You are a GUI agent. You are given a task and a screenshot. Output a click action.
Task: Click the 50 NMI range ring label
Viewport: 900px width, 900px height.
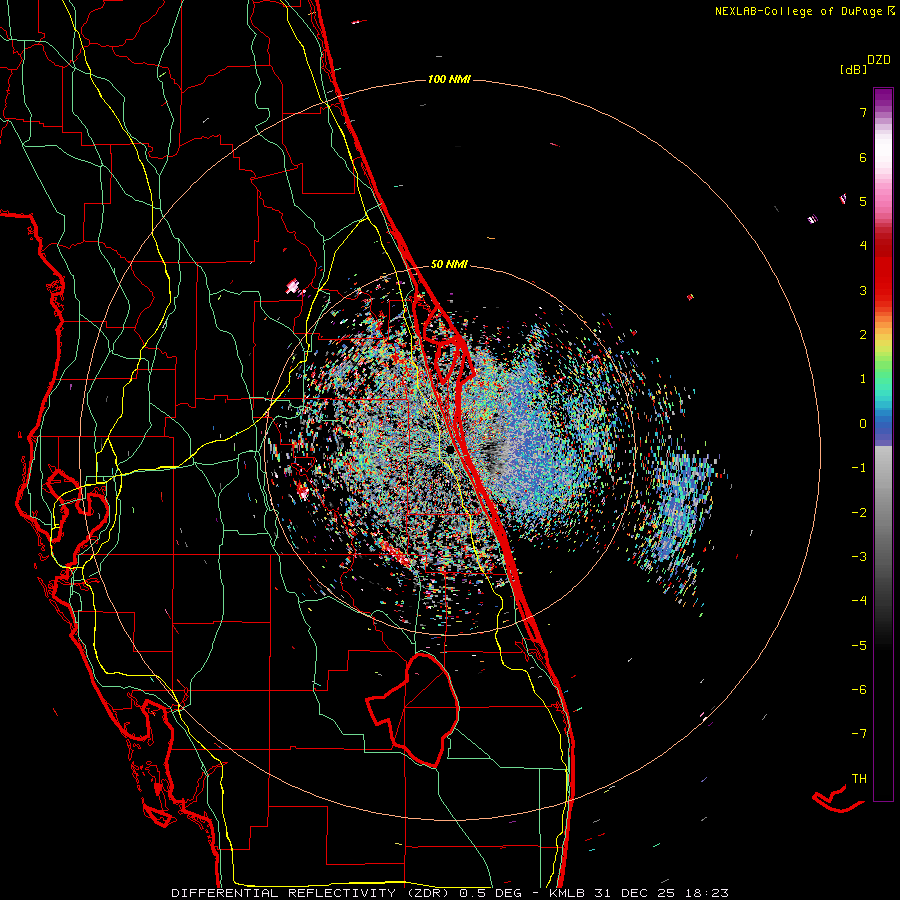coord(449,264)
